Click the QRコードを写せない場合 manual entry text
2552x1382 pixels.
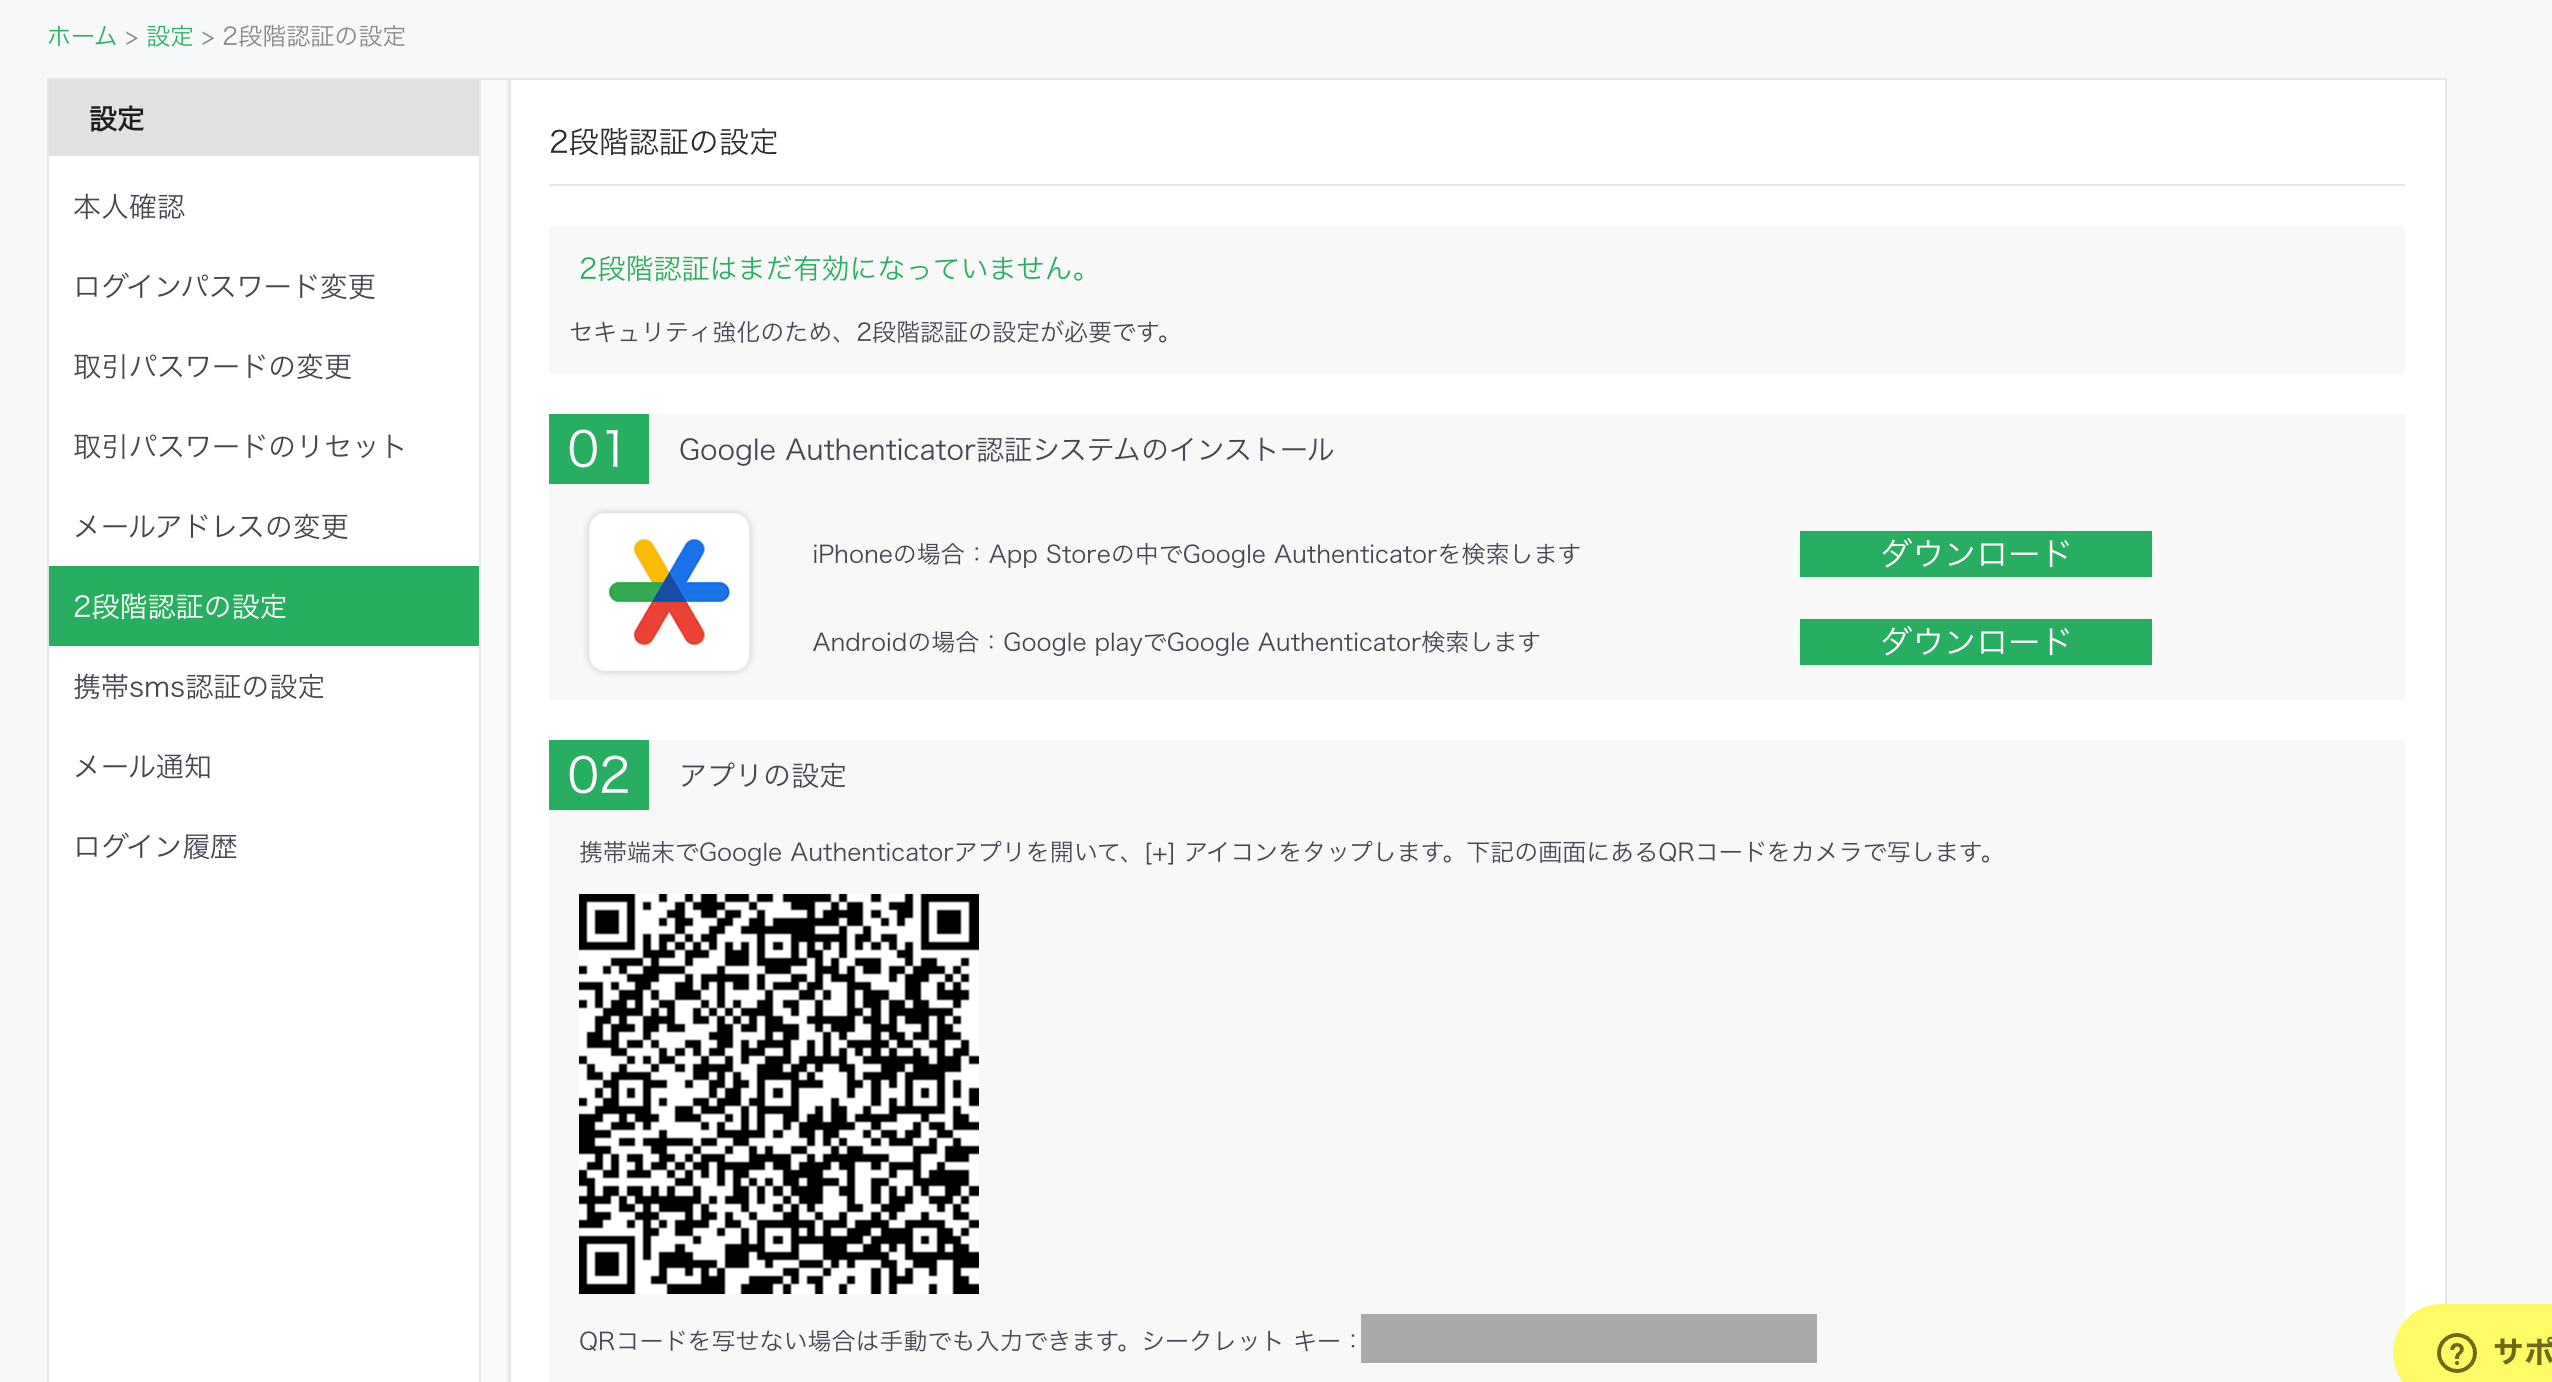tap(968, 1340)
